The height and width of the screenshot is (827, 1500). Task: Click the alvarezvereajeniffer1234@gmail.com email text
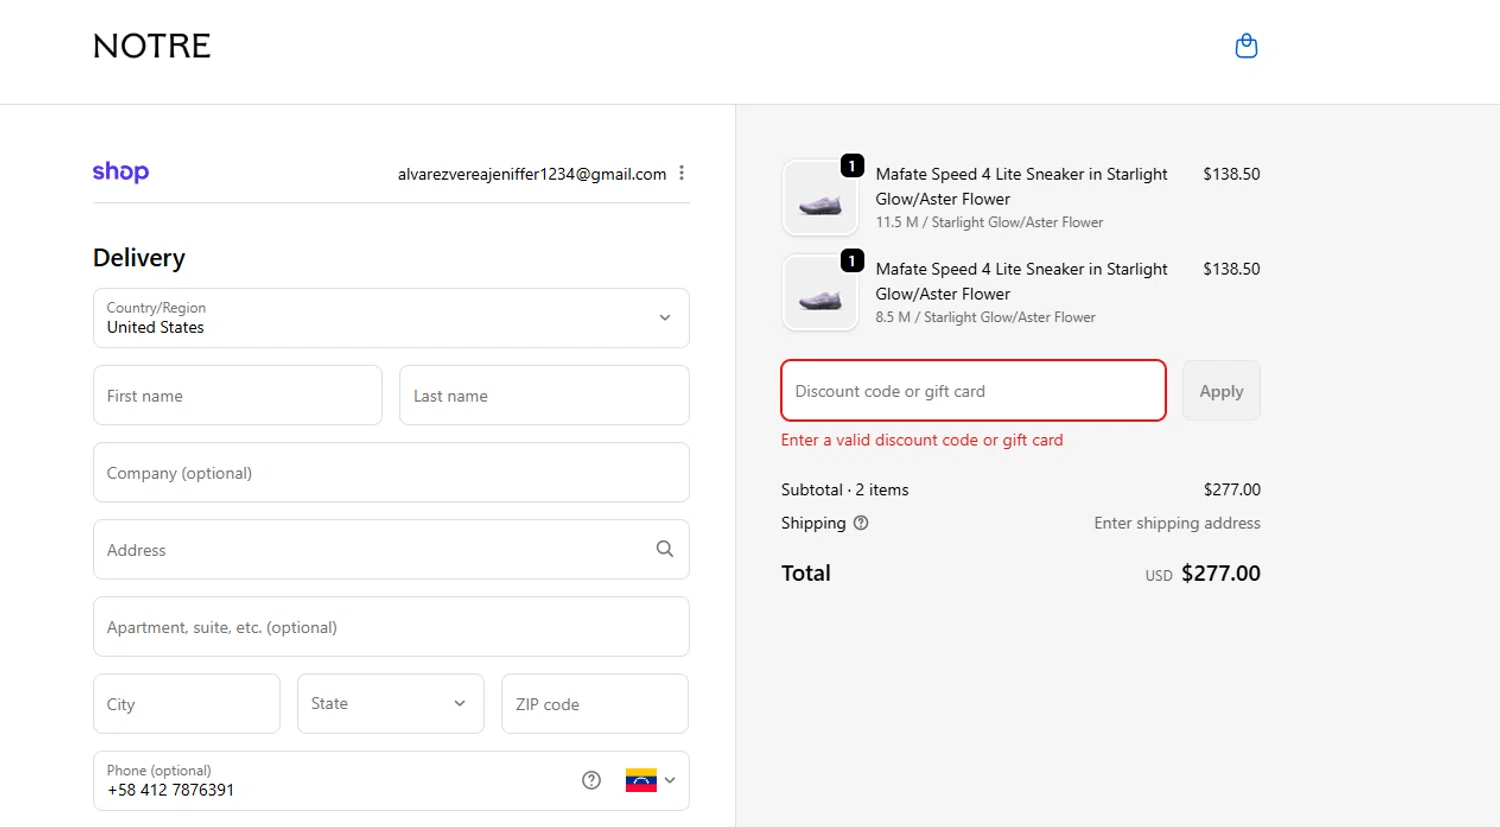click(532, 174)
